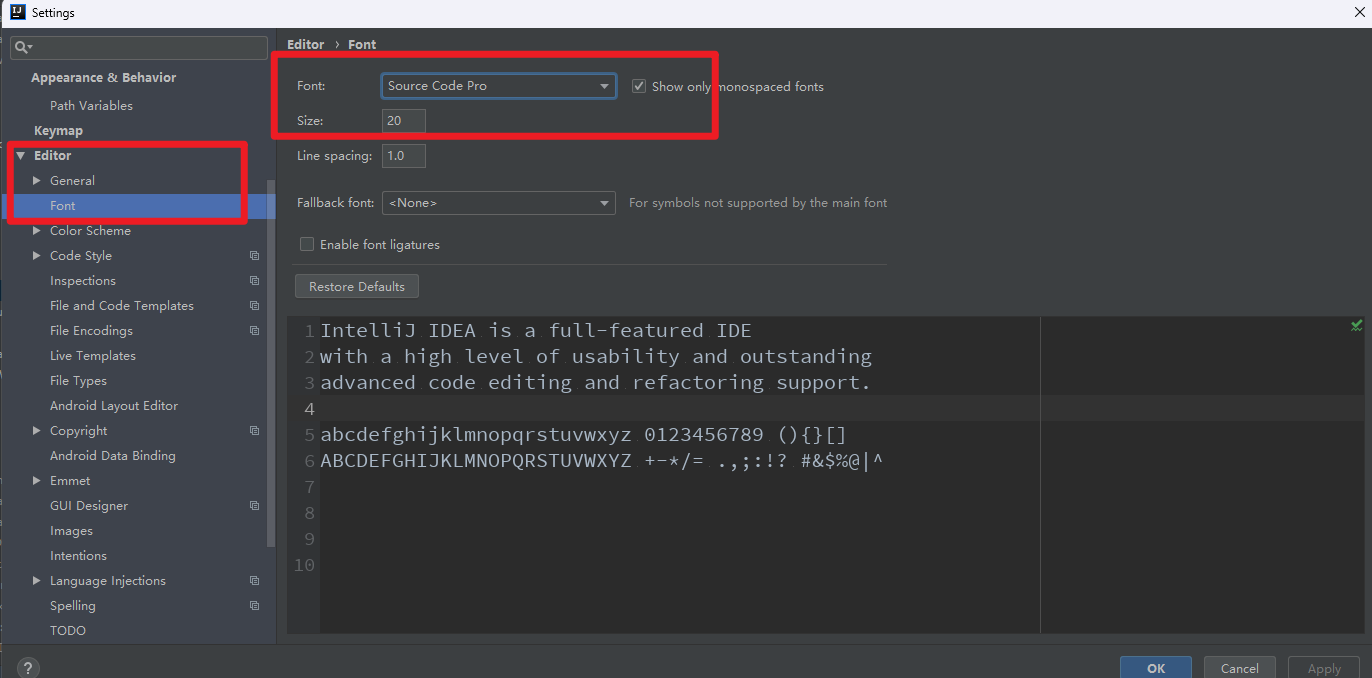The height and width of the screenshot is (678, 1372).
Task: Select Color Scheme in the settings tree
Action: click(90, 231)
